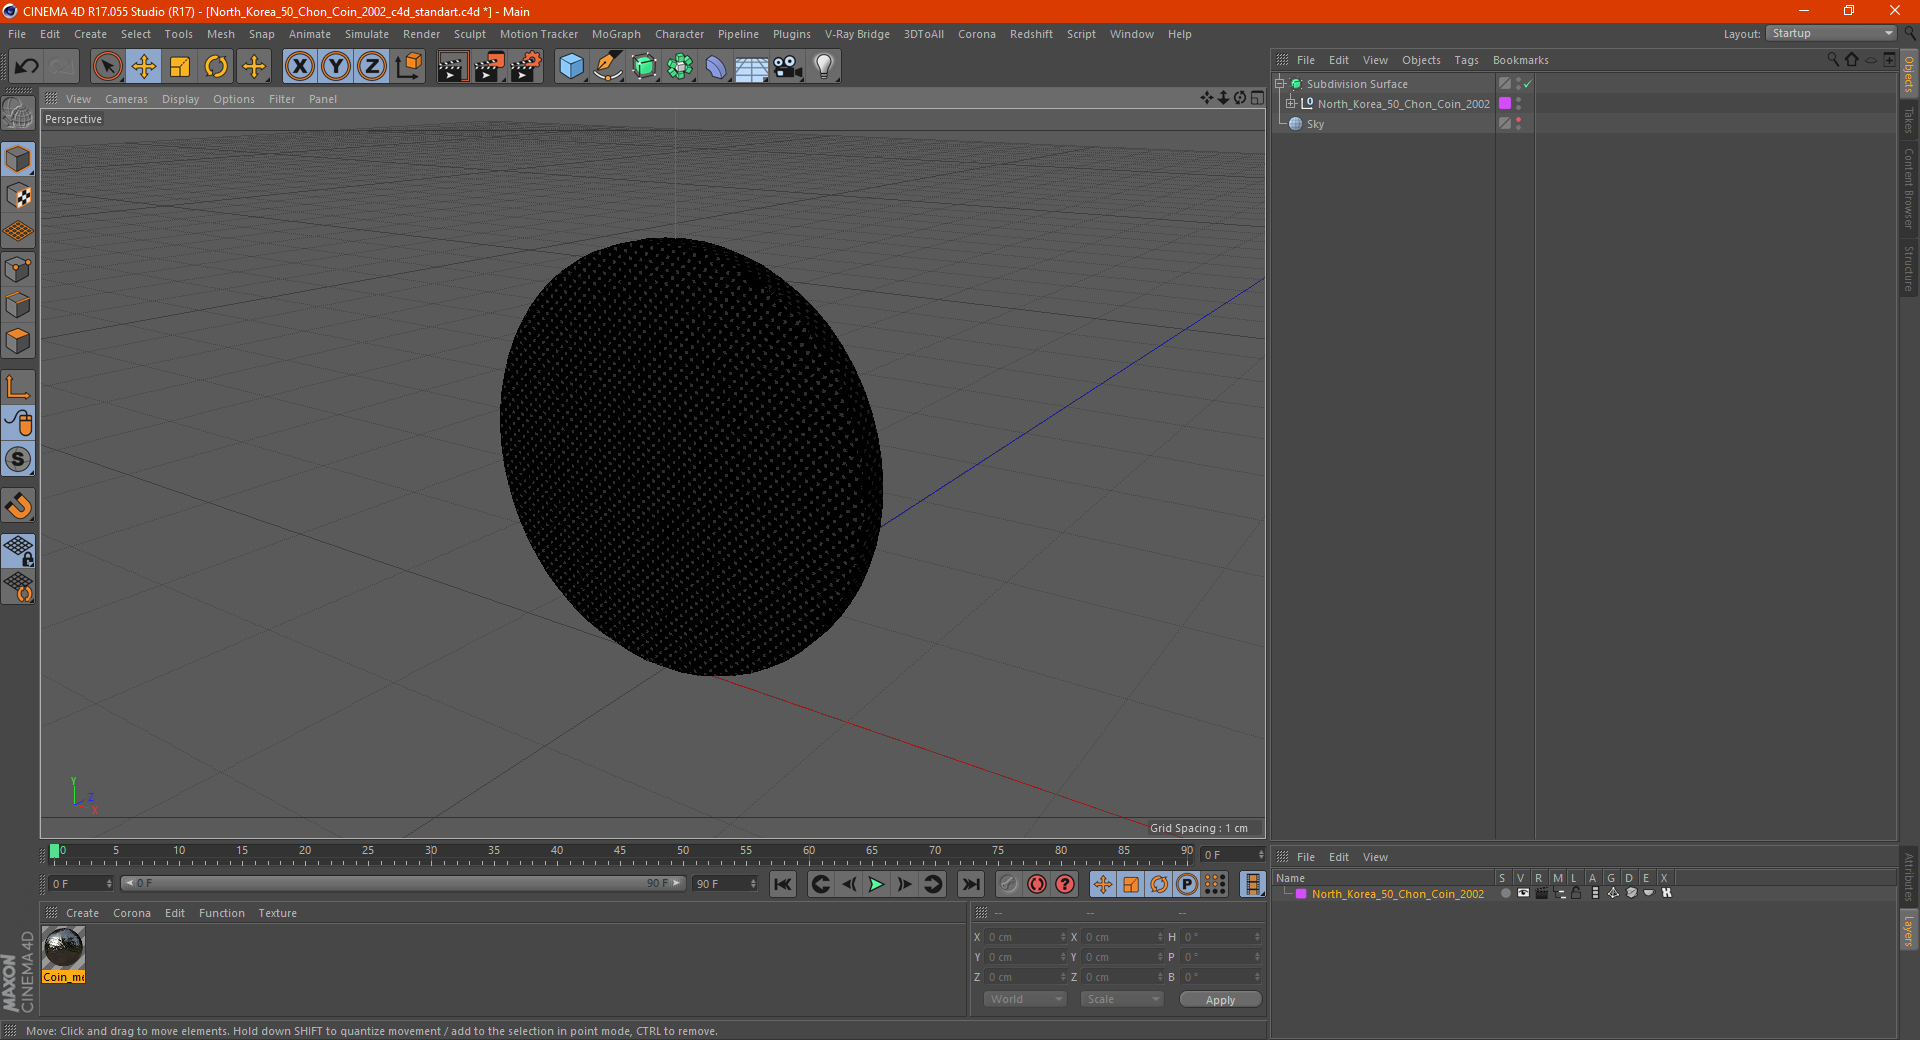Viewport: 1920px width, 1040px height.
Task: Open the Array modeling objects icon
Action: [680, 67]
